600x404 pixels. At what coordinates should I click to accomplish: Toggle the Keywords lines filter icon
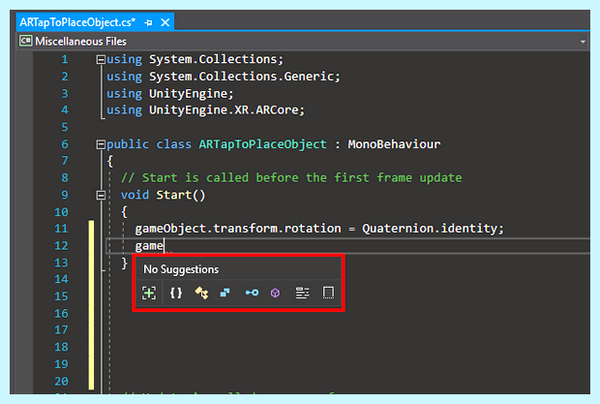coord(302,293)
